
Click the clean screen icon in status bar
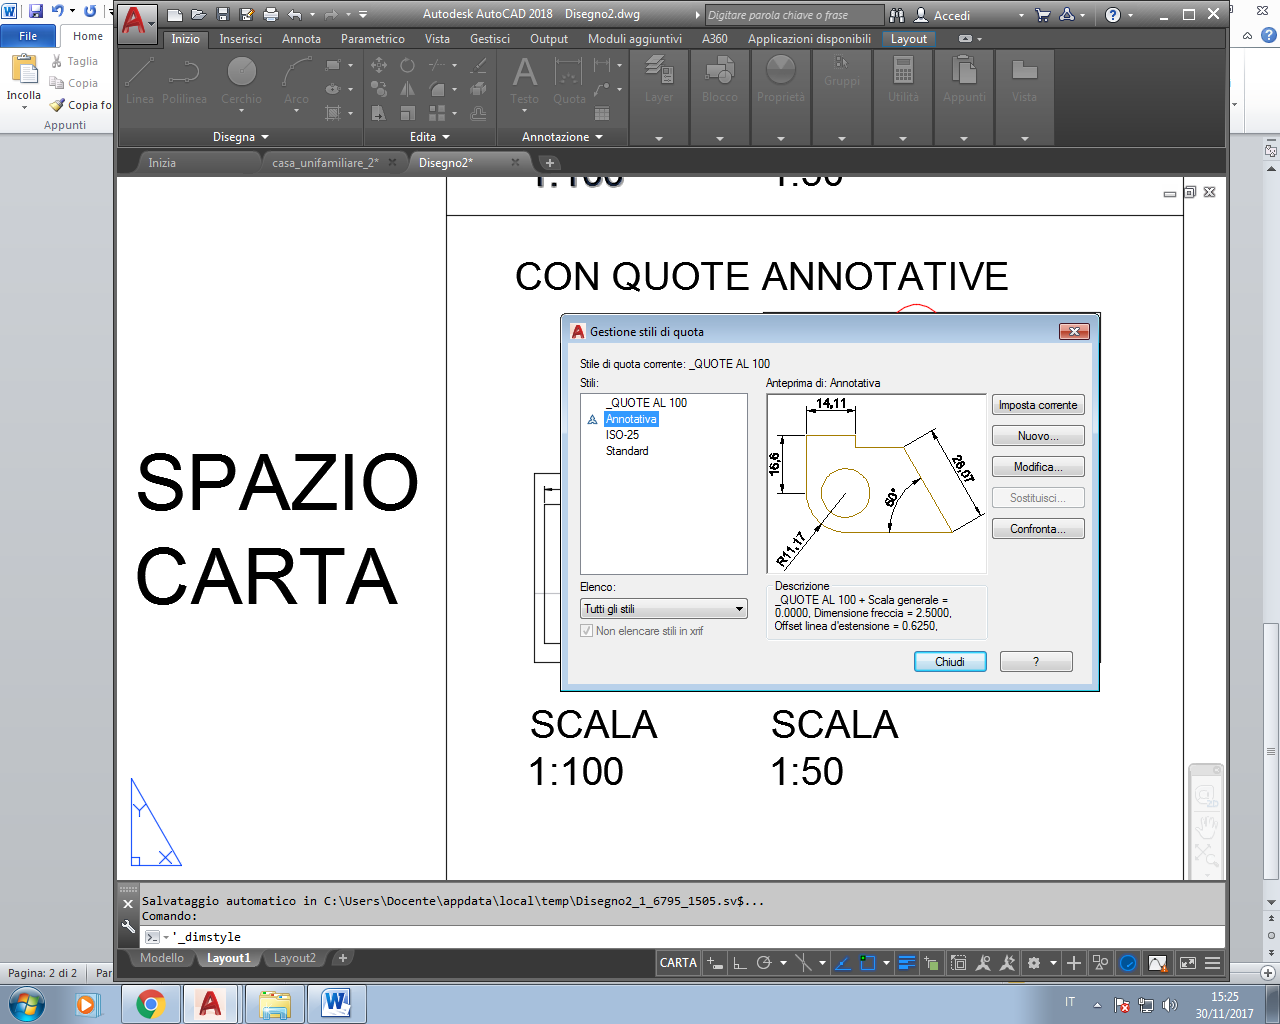pos(1188,963)
